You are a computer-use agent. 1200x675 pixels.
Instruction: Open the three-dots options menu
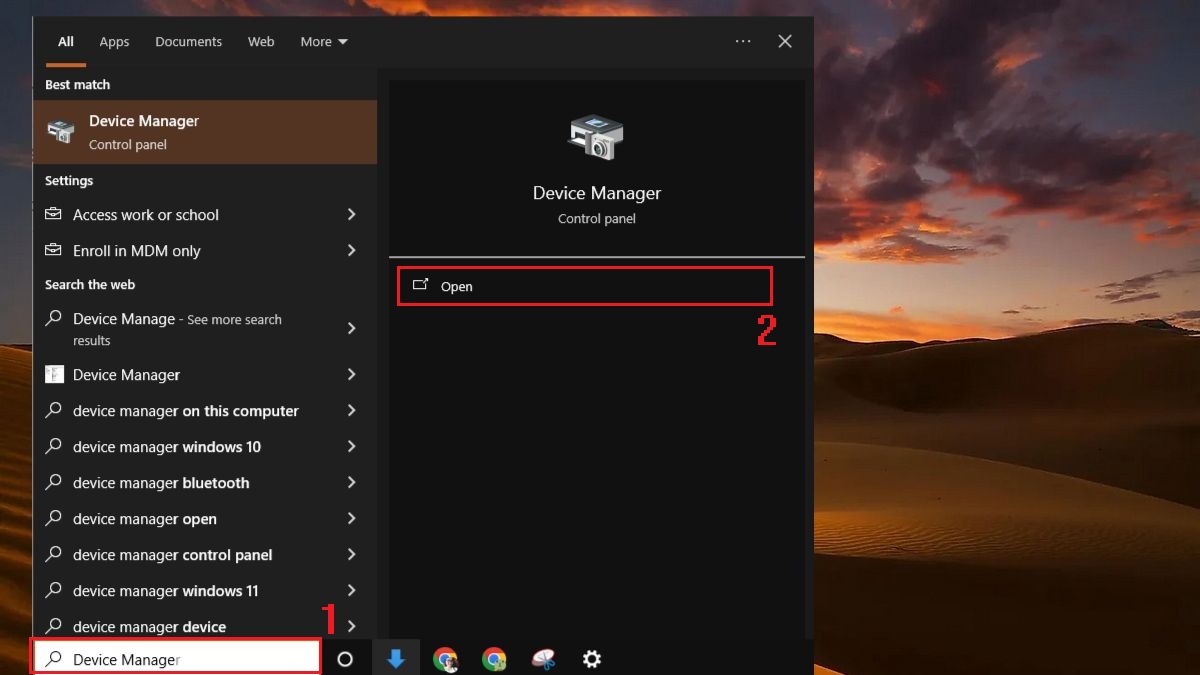[x=743, y=41]
